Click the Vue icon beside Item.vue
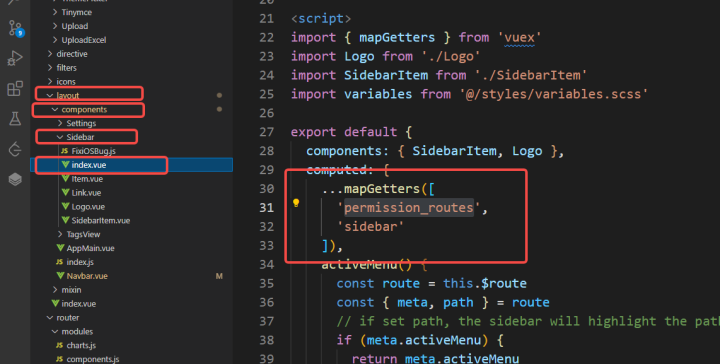 [x=65, y=179]
